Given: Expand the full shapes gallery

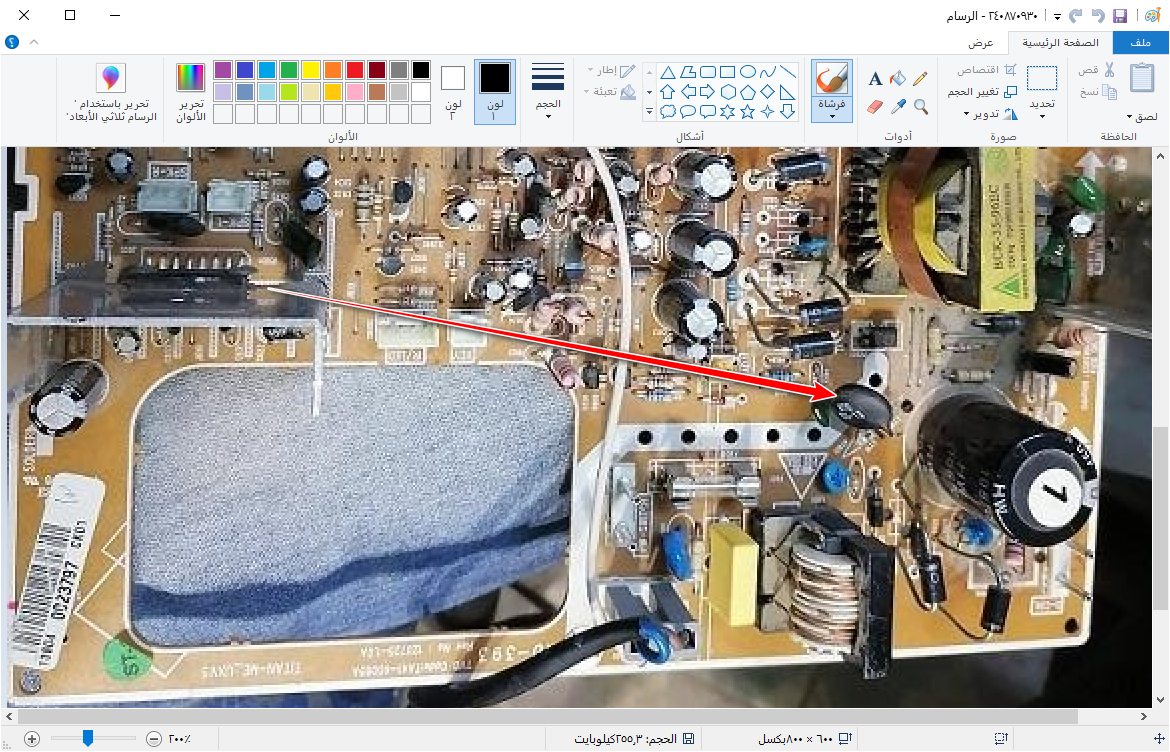Looking at the screenshot, I should click(649, 112).
